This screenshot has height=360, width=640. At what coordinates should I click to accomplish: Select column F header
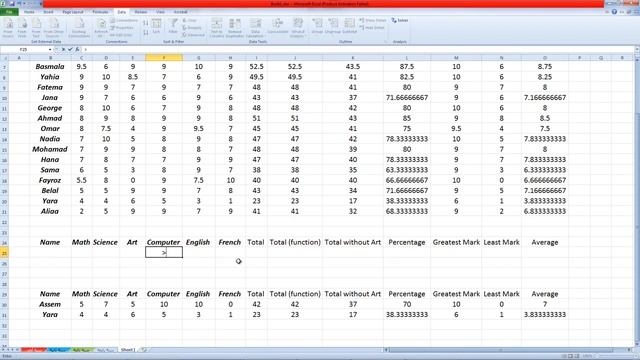(x=164, y=58)
